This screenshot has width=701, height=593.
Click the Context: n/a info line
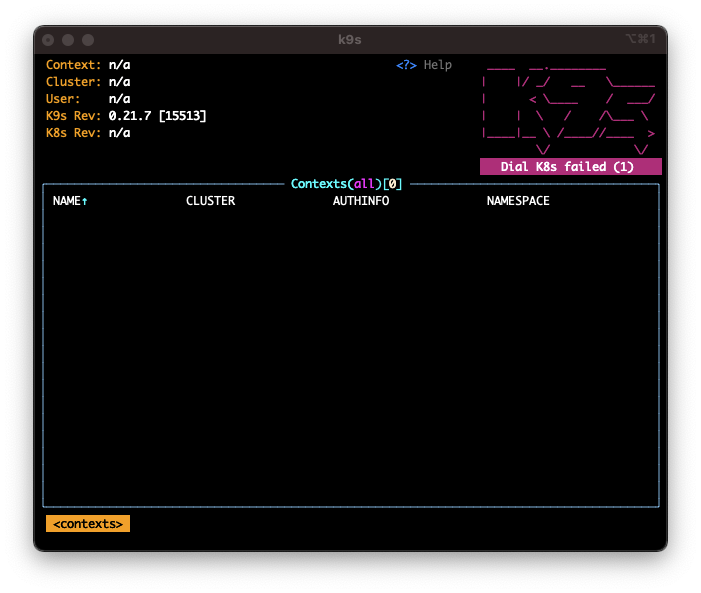(88, 65)
